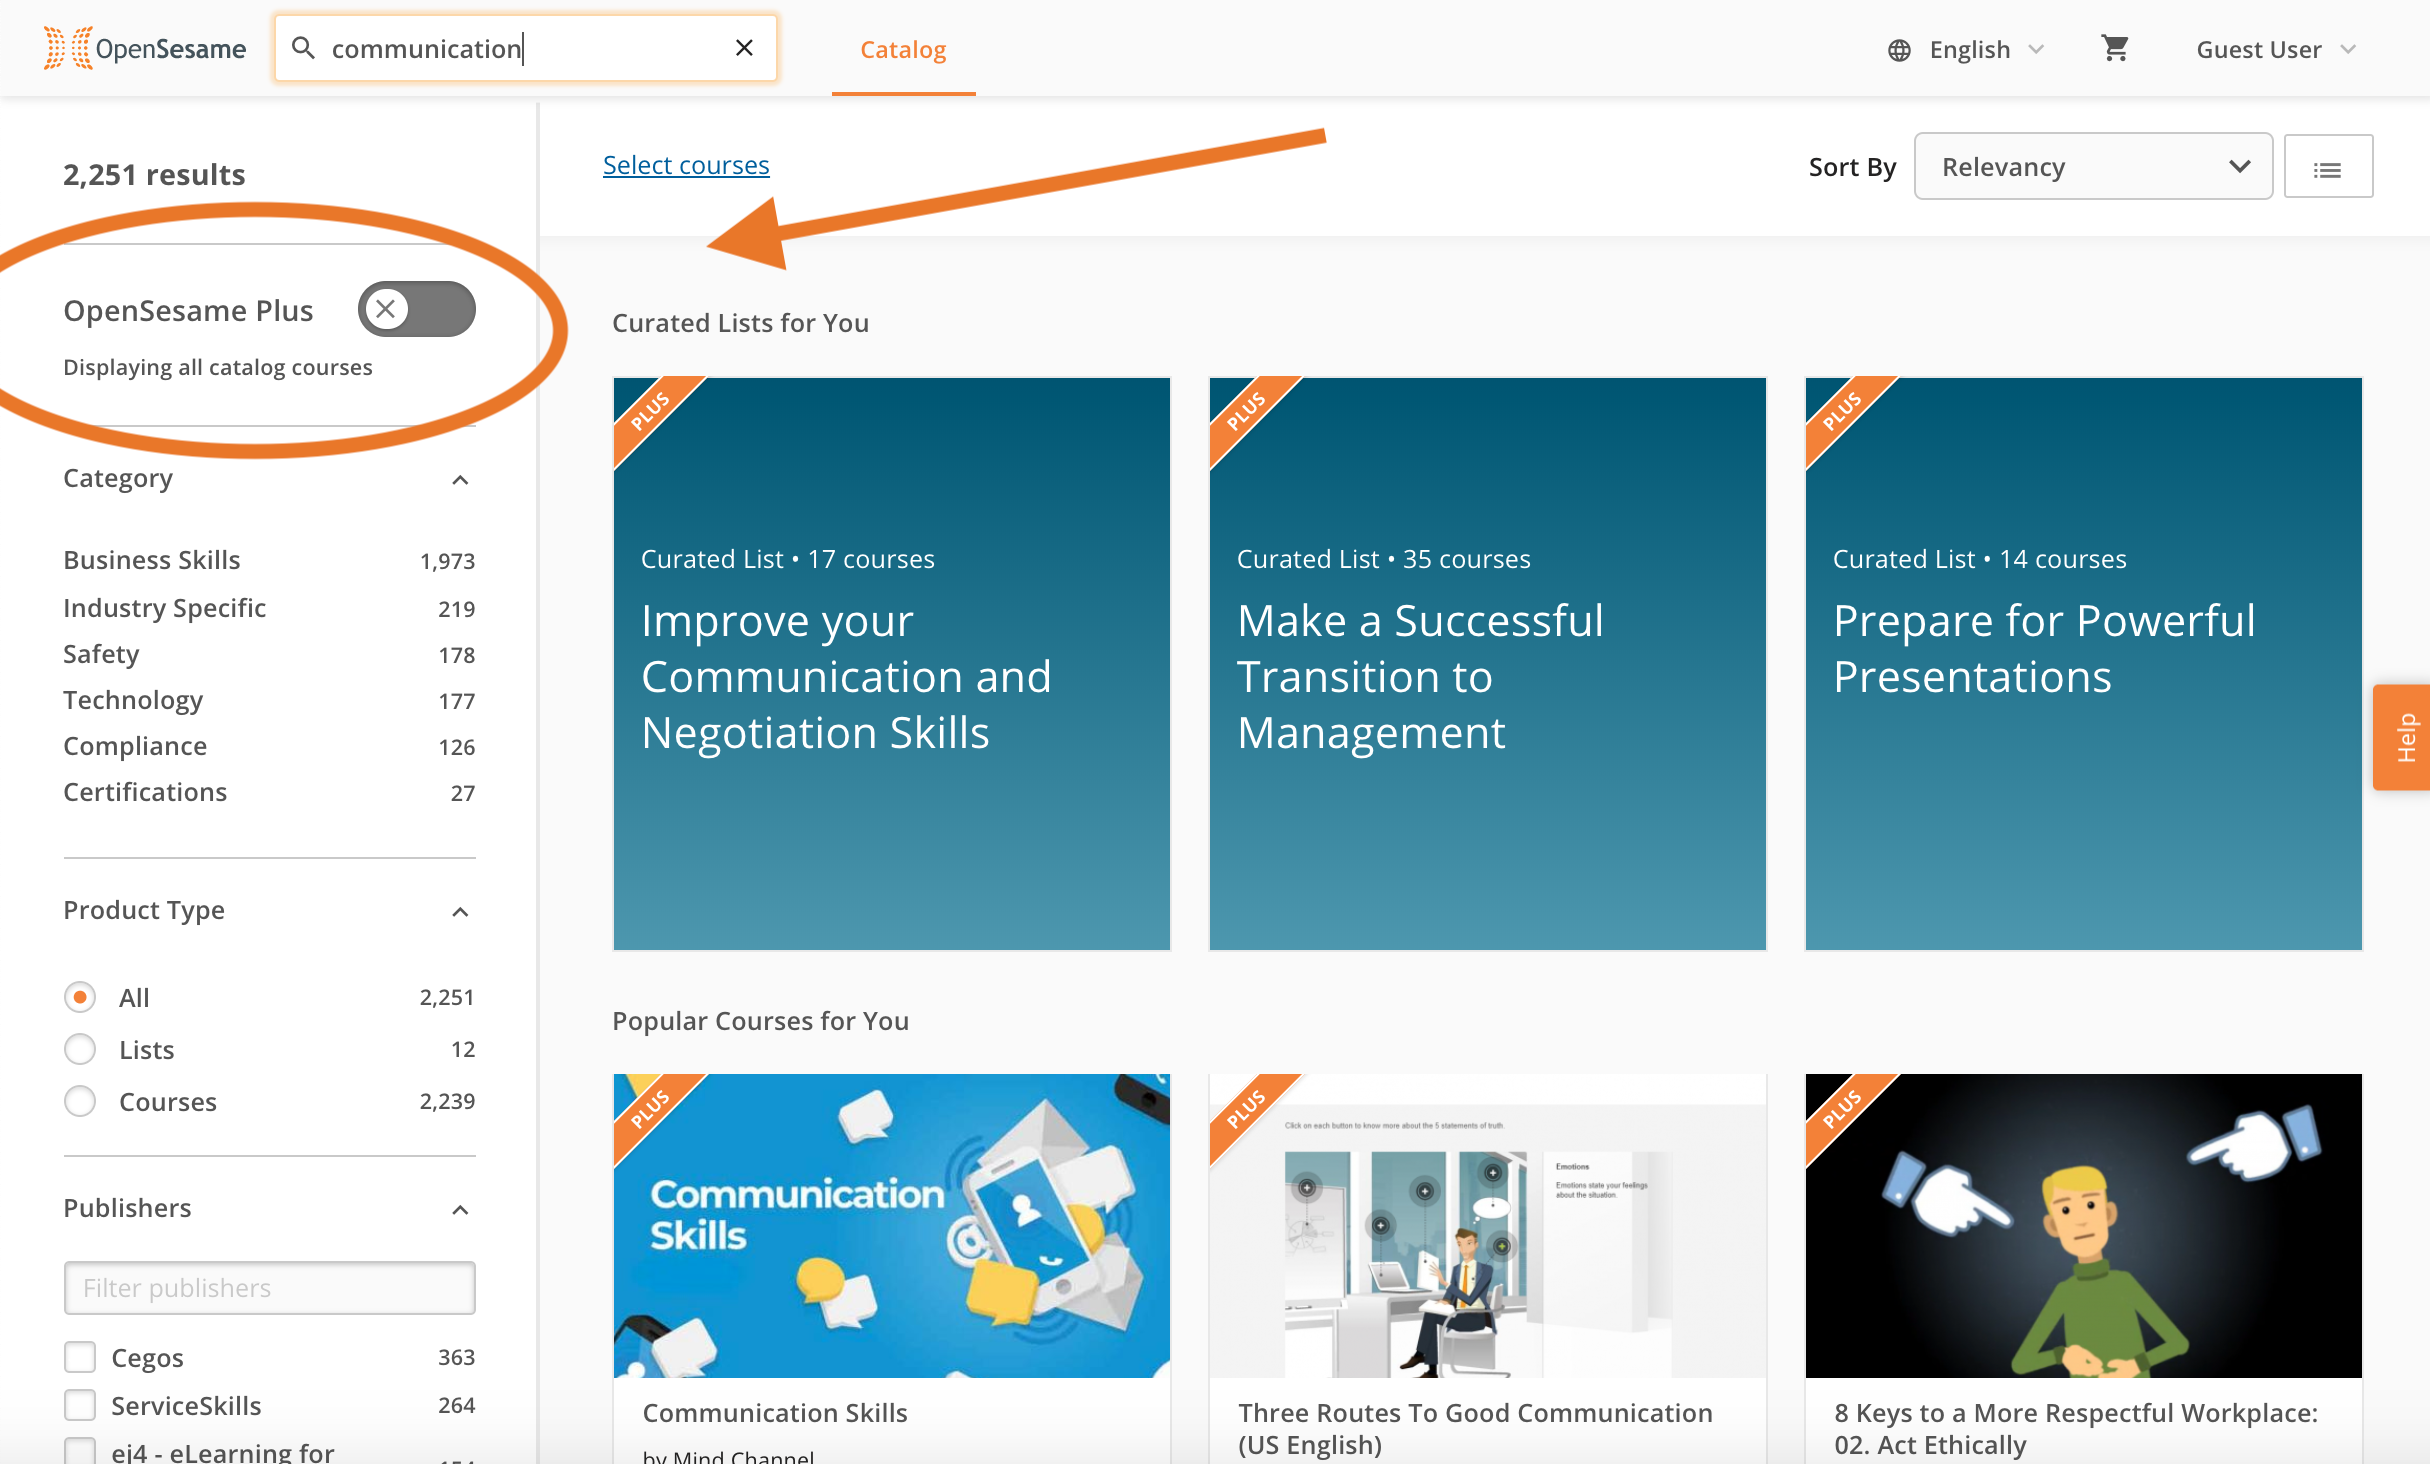Click the globe language icon
2430x1464 pixels.
1899,50
